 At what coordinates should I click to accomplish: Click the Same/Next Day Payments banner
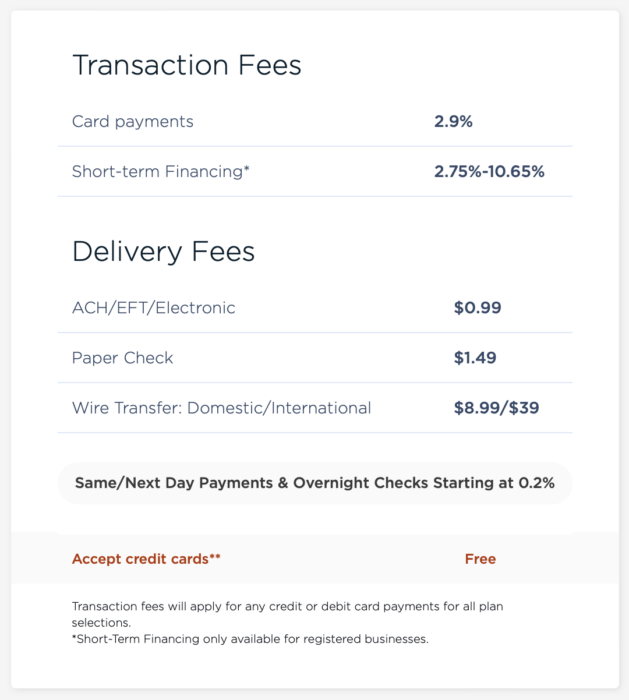(x=315, y=483)
